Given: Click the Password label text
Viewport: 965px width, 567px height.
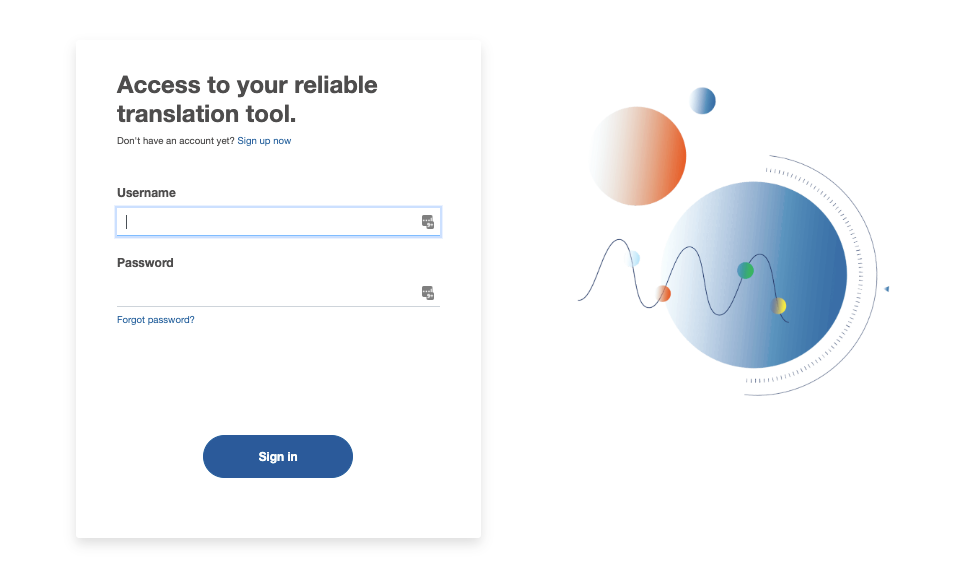Looking at the screenshot, I should (145, 263).
